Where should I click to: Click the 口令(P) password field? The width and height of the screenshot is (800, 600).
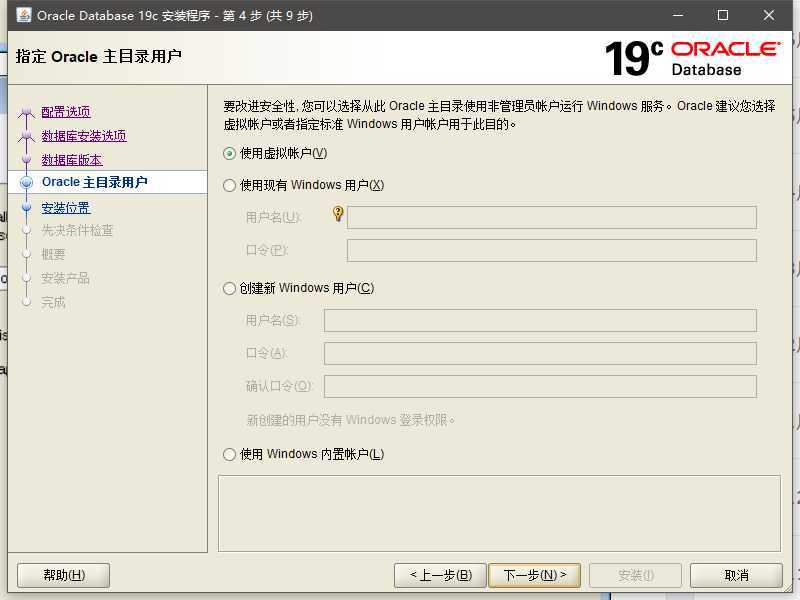[x=552, y=251]
